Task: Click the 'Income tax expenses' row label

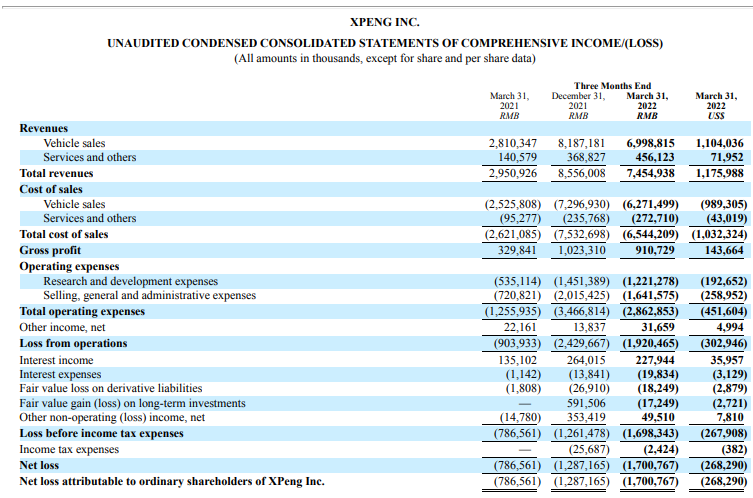Action: tap(69, 449)
